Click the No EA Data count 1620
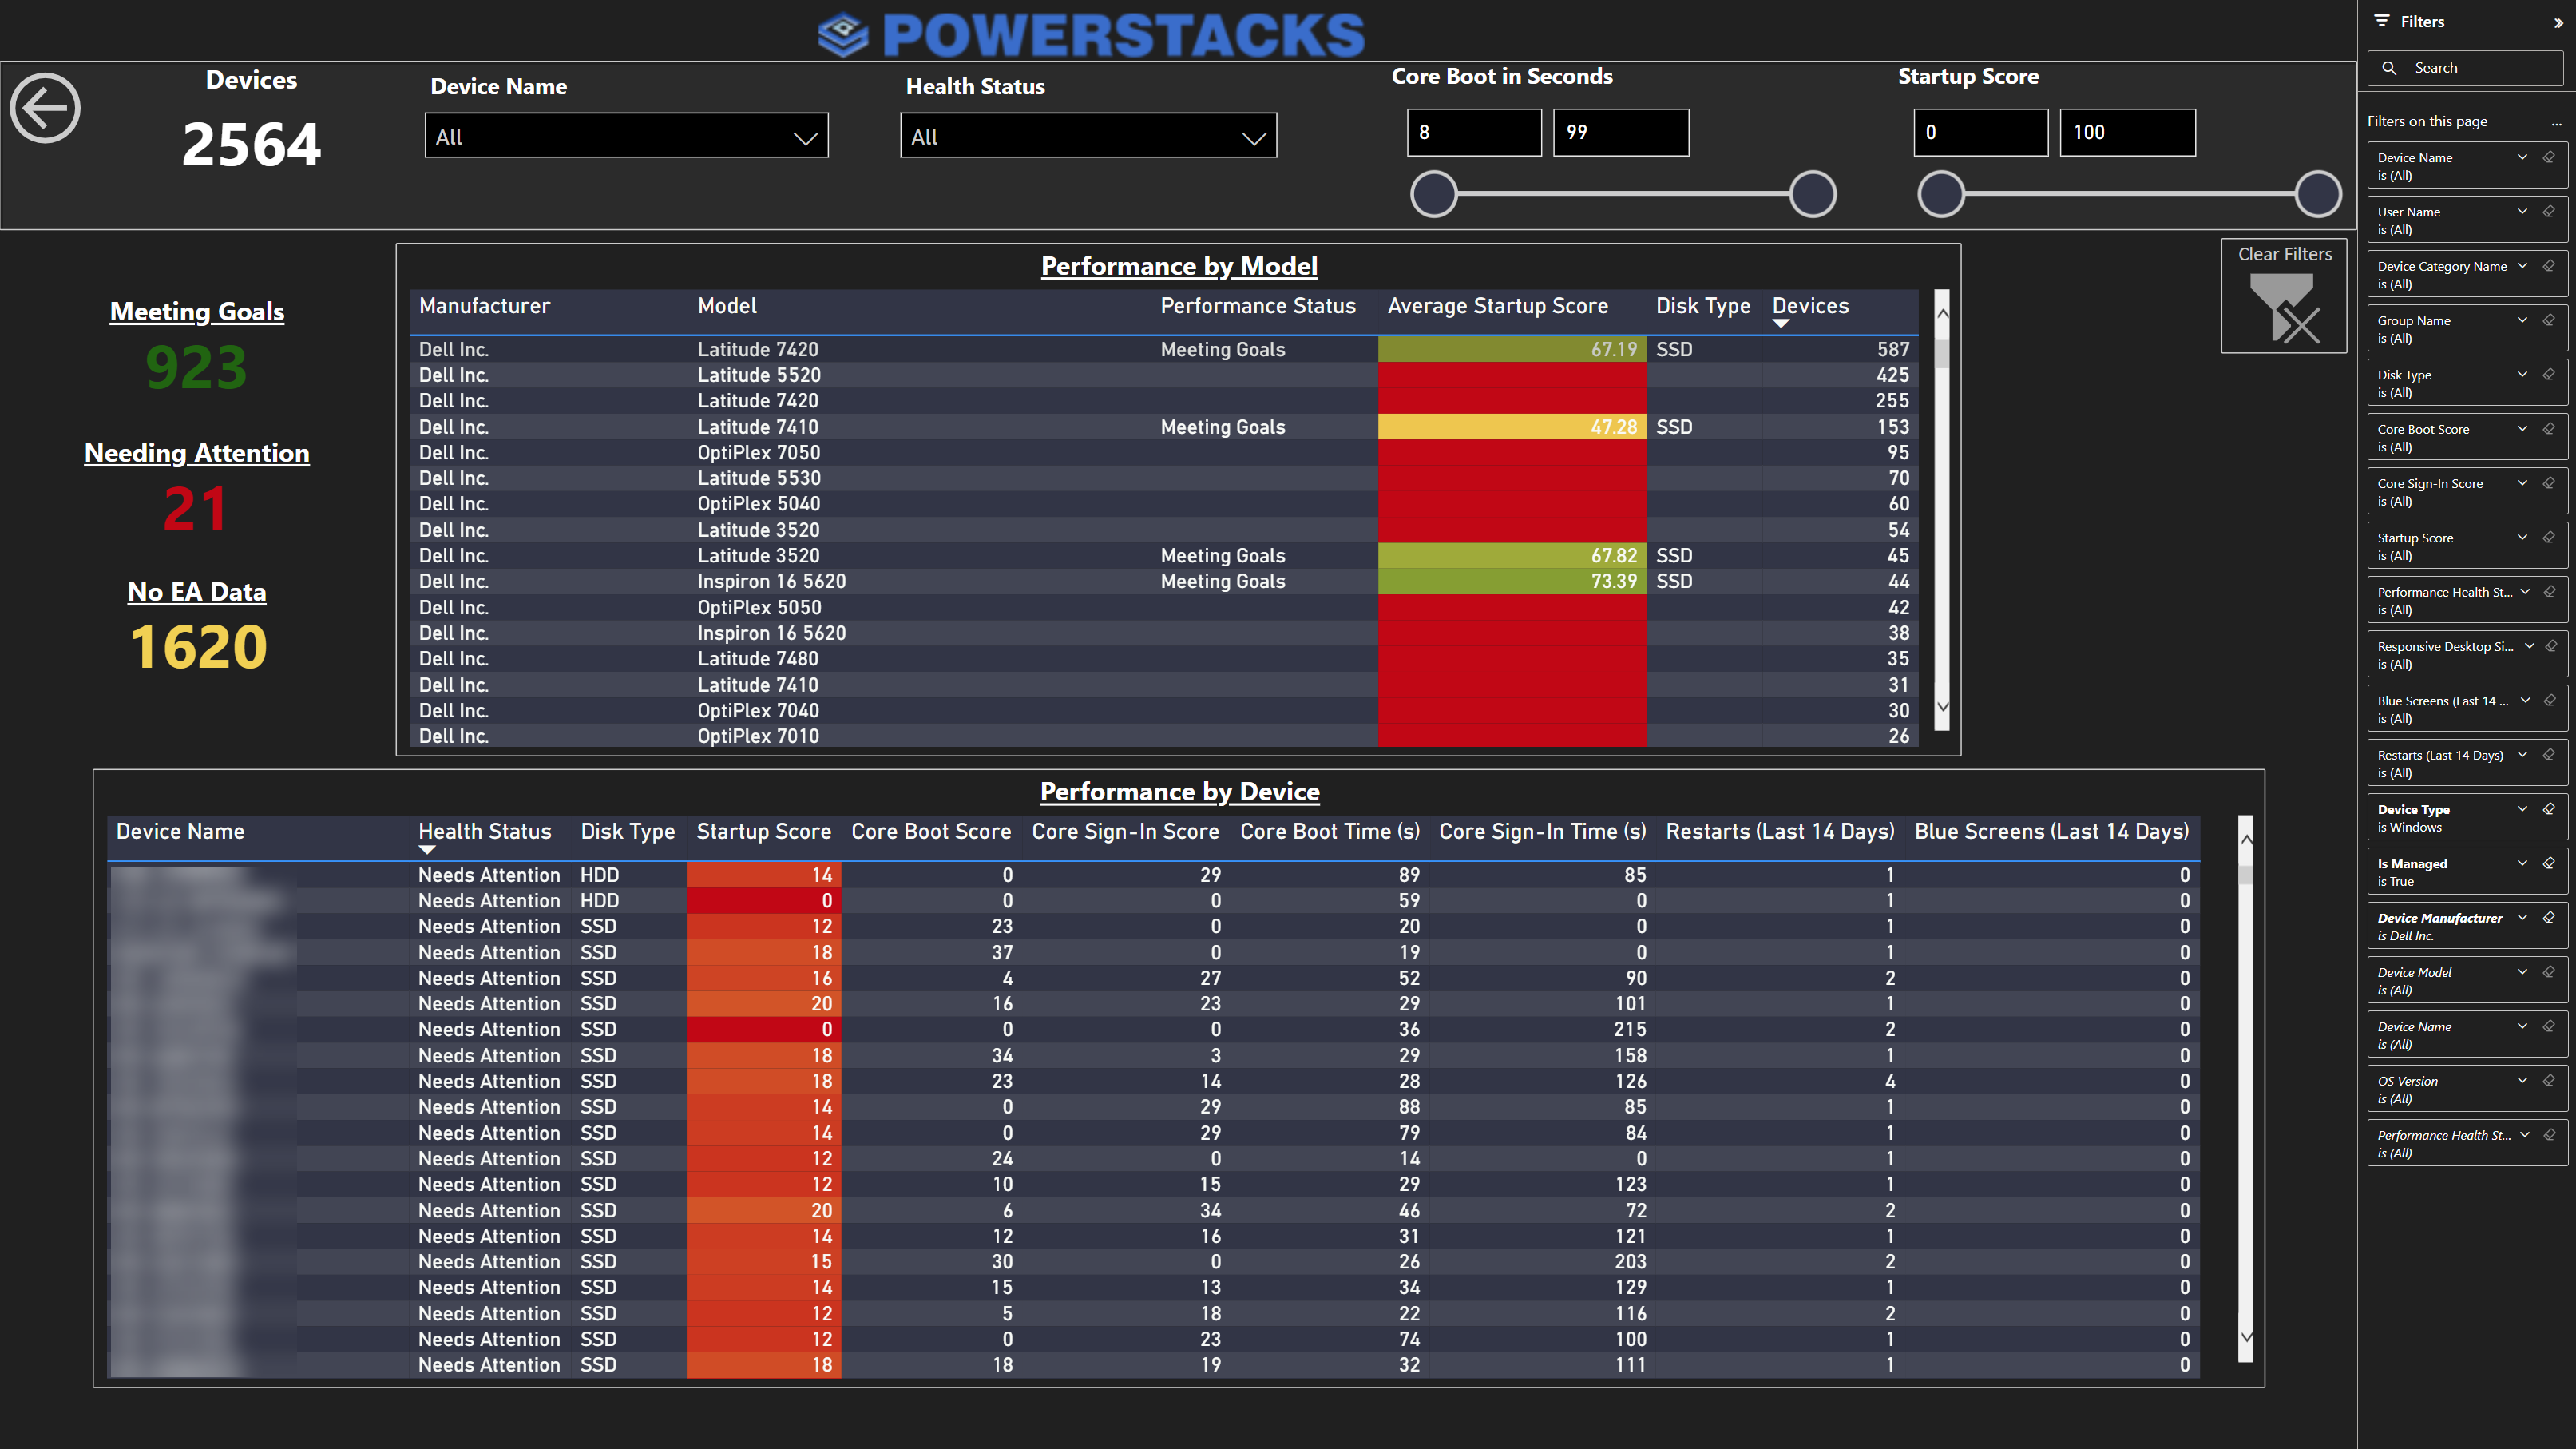Viewport: 2576px width, 1449px height. point(198,647)
